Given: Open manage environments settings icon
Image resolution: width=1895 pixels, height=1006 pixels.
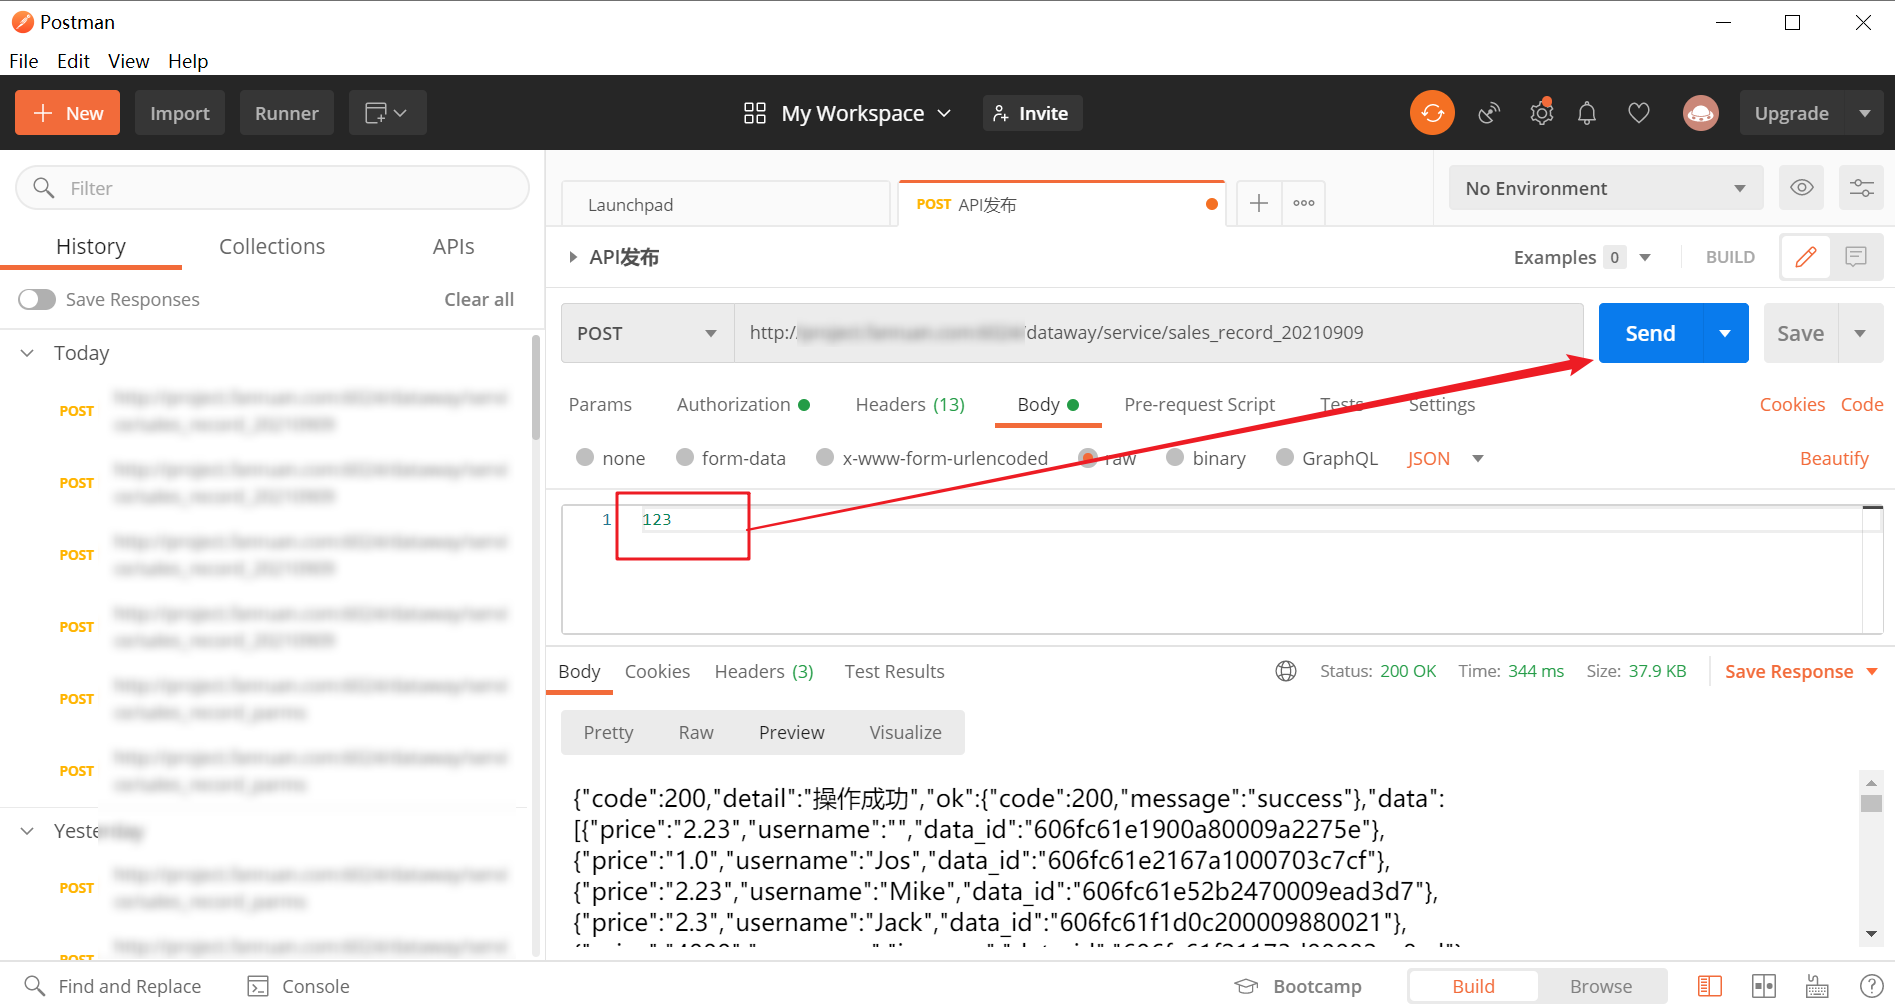Looking at the screenshot, I should coord(1861,188).
